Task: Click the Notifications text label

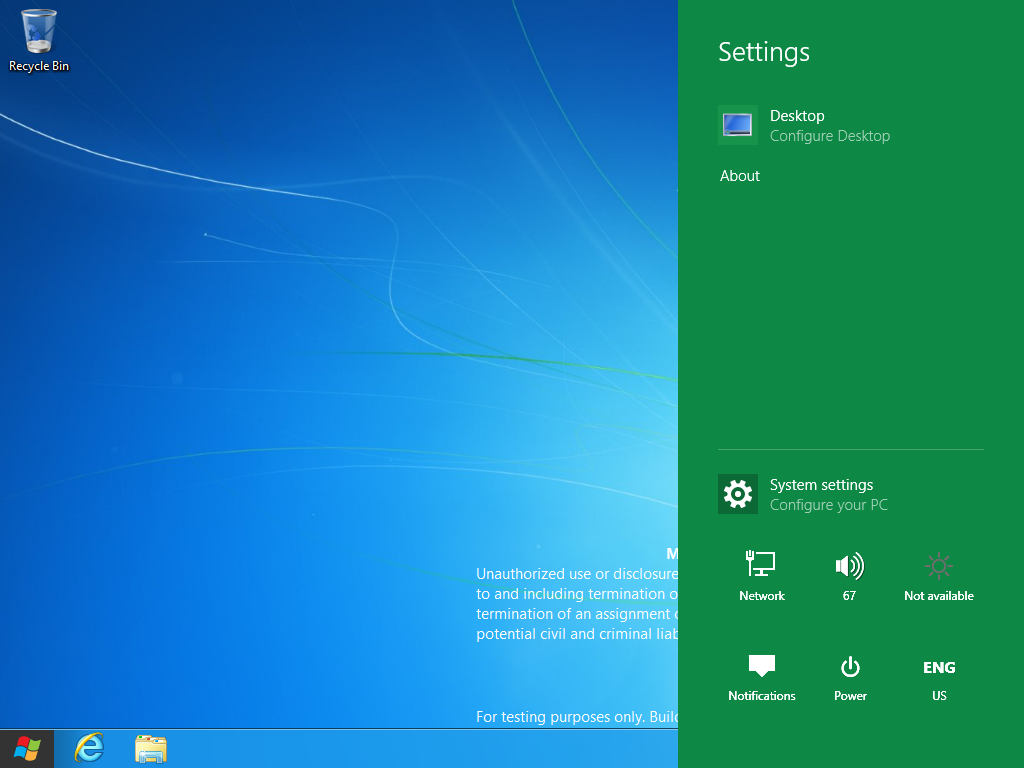Action: (x=761, y=696)
